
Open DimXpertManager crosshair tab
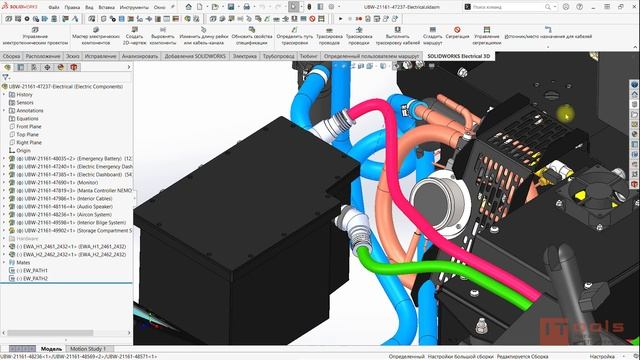47,67
